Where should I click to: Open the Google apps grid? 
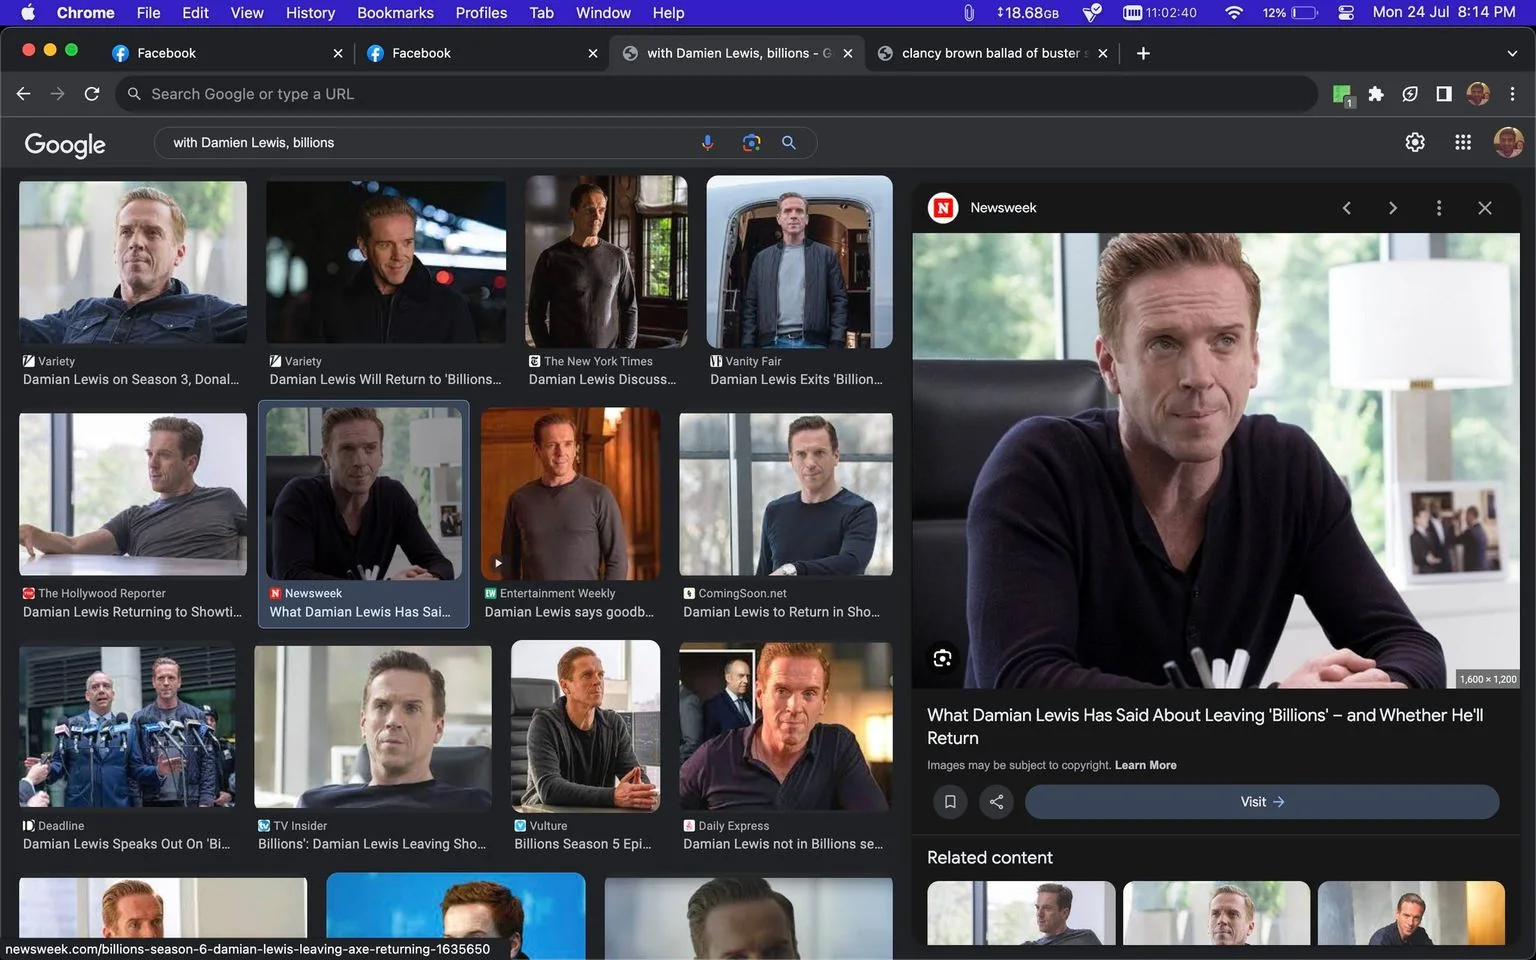pos(1462,142)
